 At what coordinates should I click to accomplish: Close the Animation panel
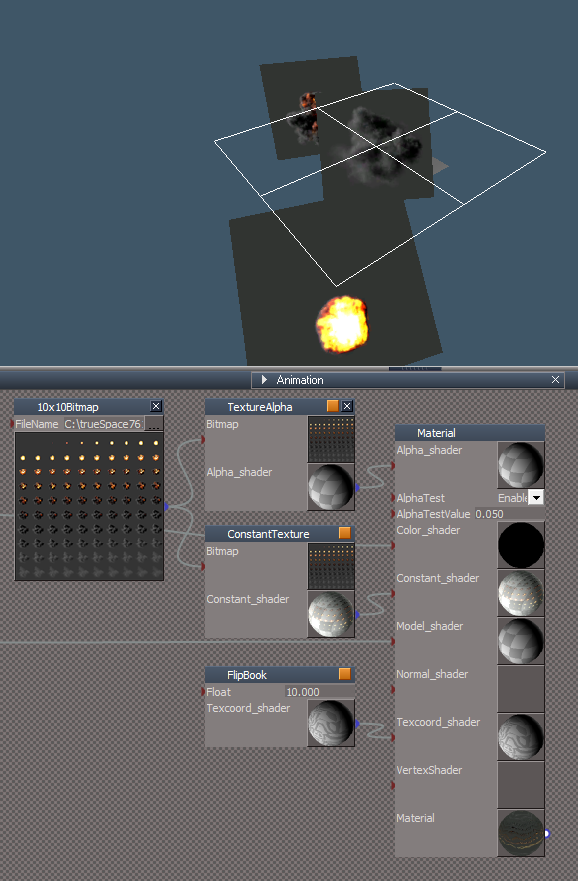[x=555, y=380]
